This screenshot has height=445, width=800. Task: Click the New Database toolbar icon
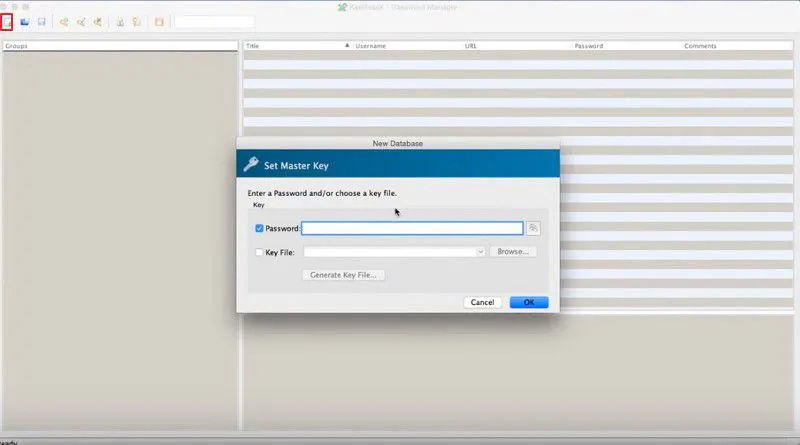pyautogui.click(x=7, y=22)
